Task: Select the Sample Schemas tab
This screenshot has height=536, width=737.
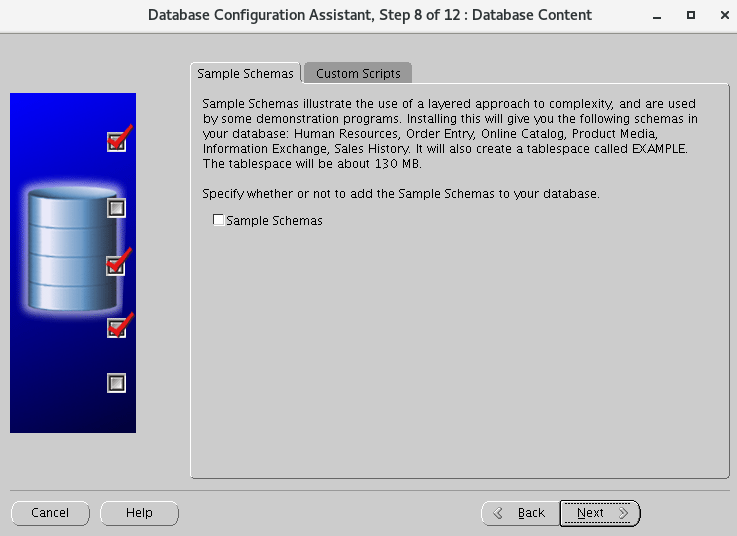Action: [245, 73]
